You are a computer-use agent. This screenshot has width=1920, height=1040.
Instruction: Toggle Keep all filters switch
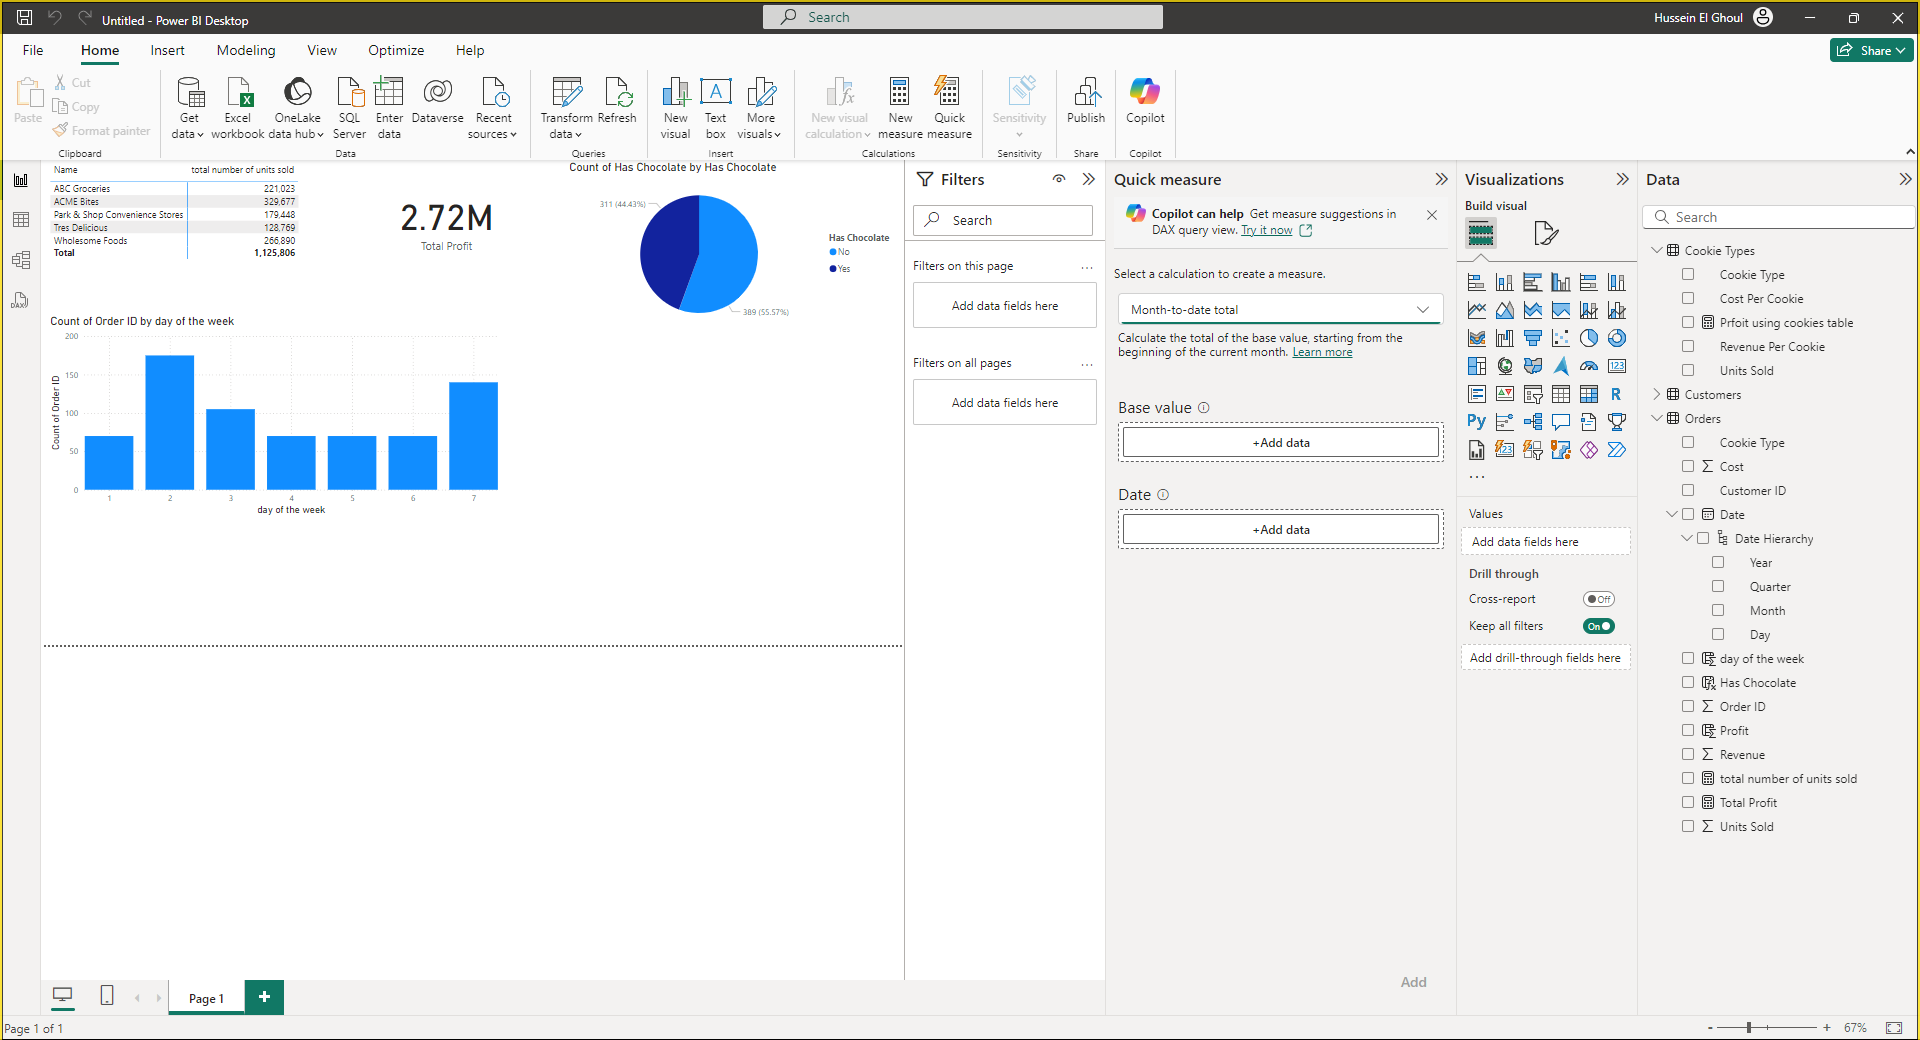pos(1599,626)
